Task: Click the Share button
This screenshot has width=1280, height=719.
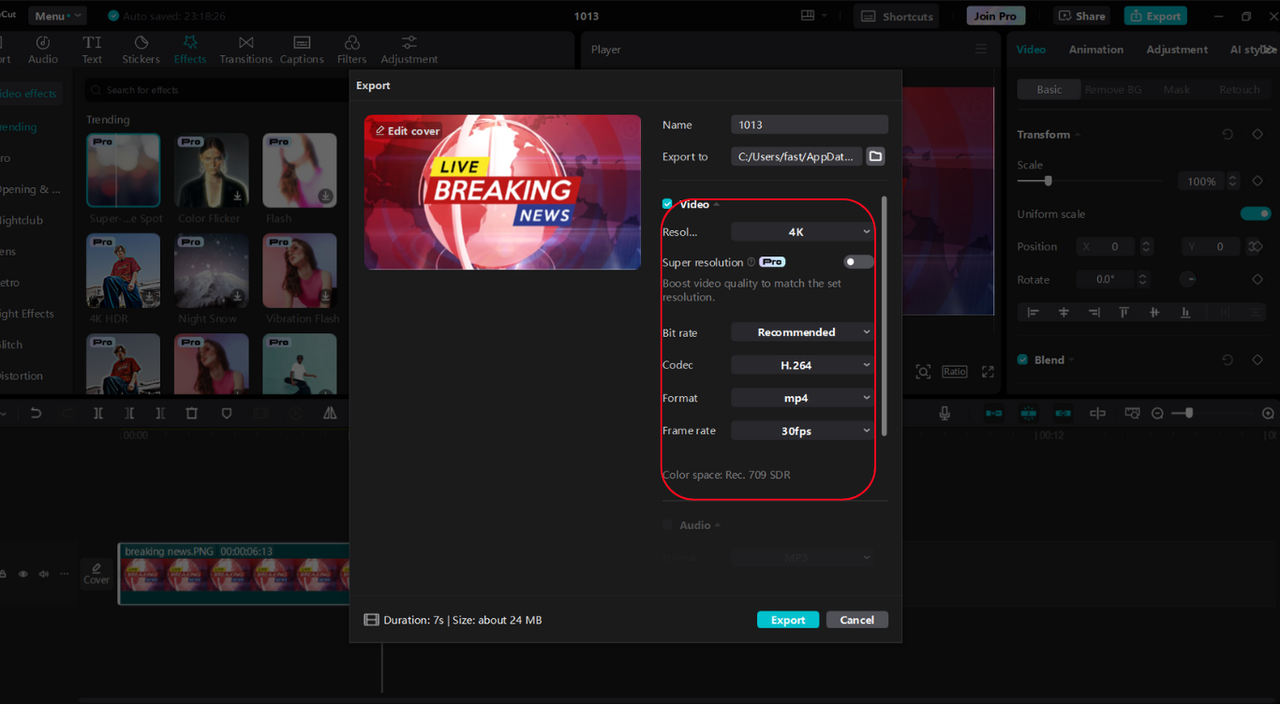Action: [x=1082, y=16]
